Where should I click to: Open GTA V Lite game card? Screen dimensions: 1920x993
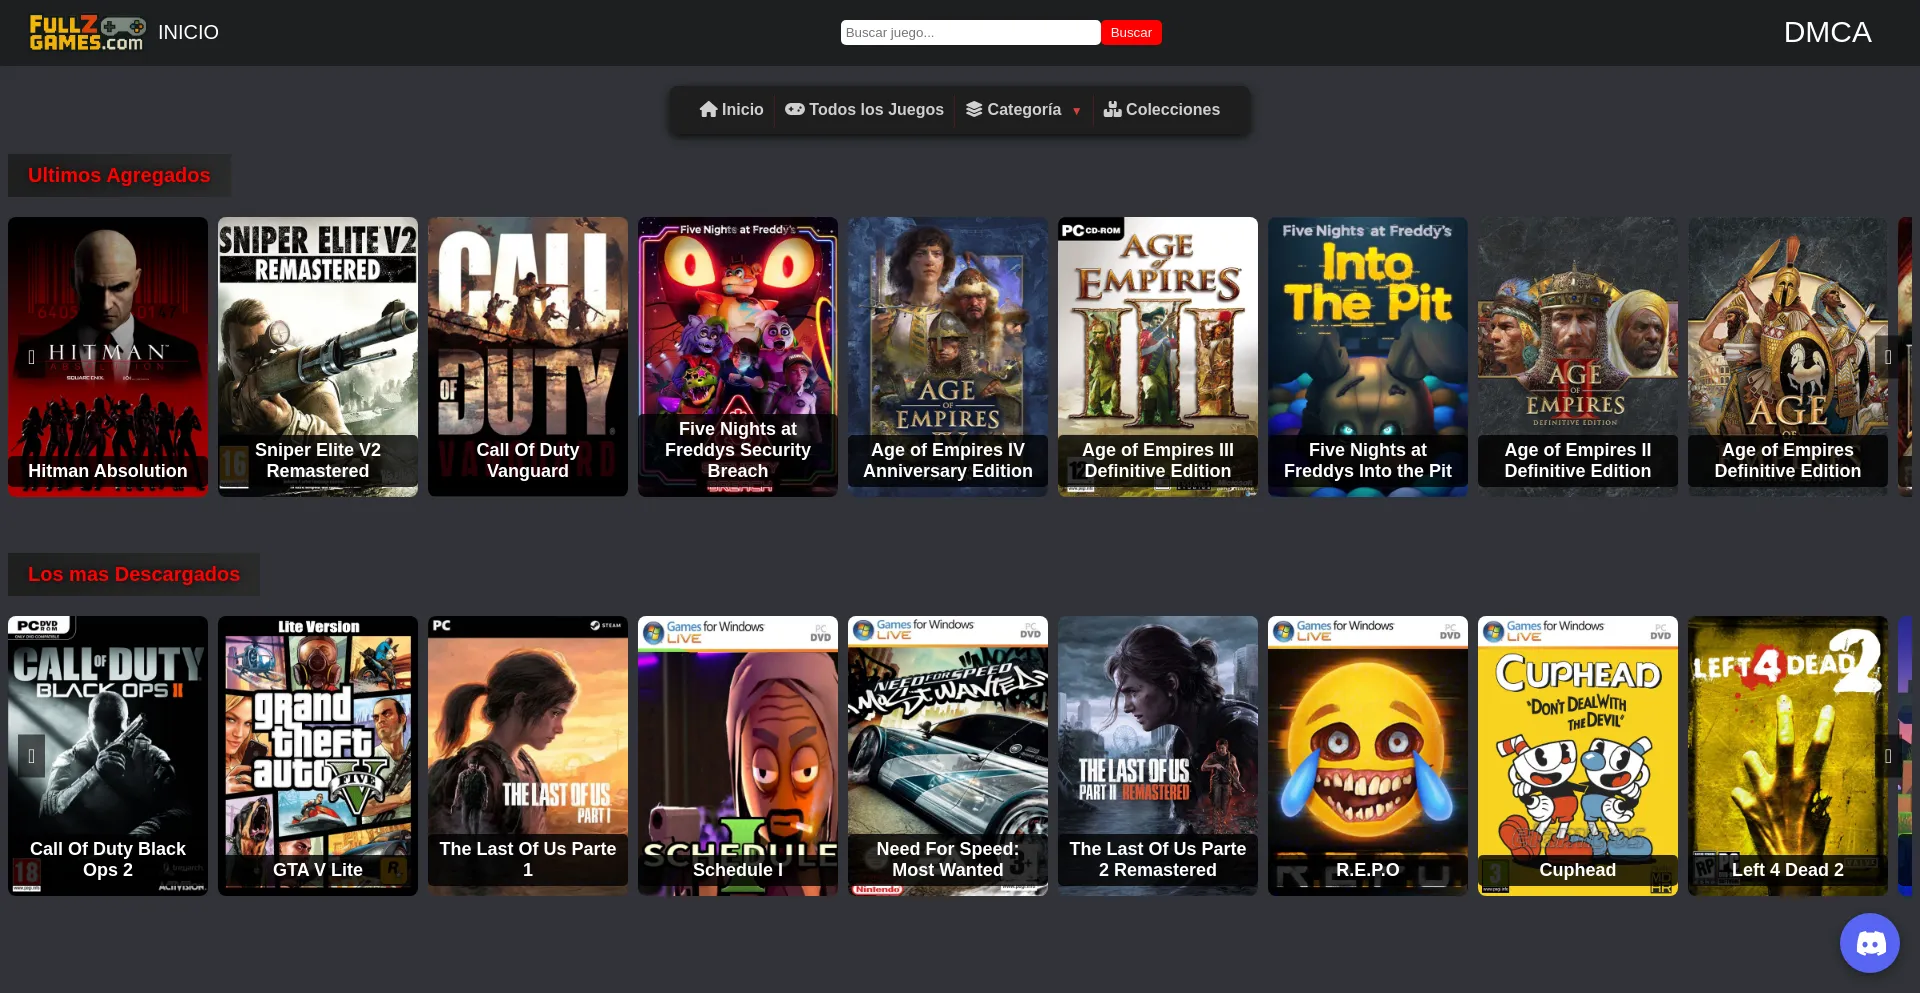click(x=318, y=756)
